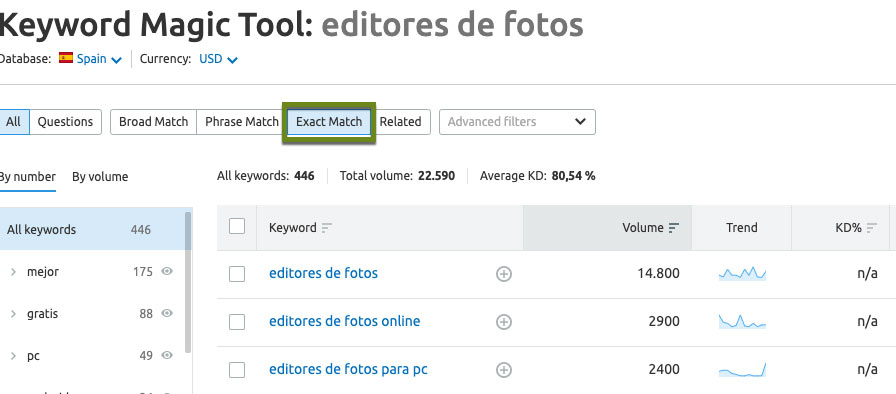Click volume value 2400
This screenshot has width=896, height=394.
[x=664, y=370]
